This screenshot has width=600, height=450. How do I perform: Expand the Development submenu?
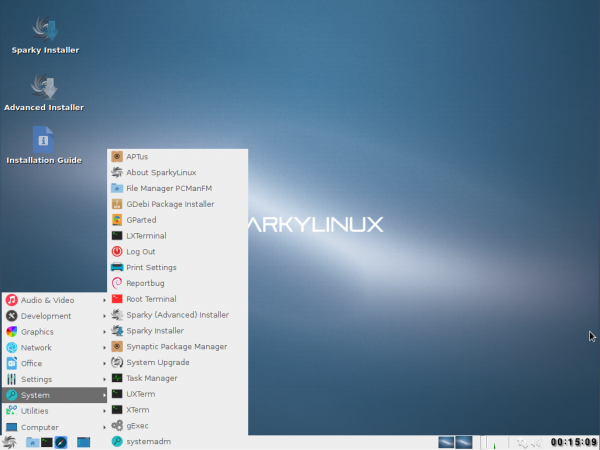[55, 316]
